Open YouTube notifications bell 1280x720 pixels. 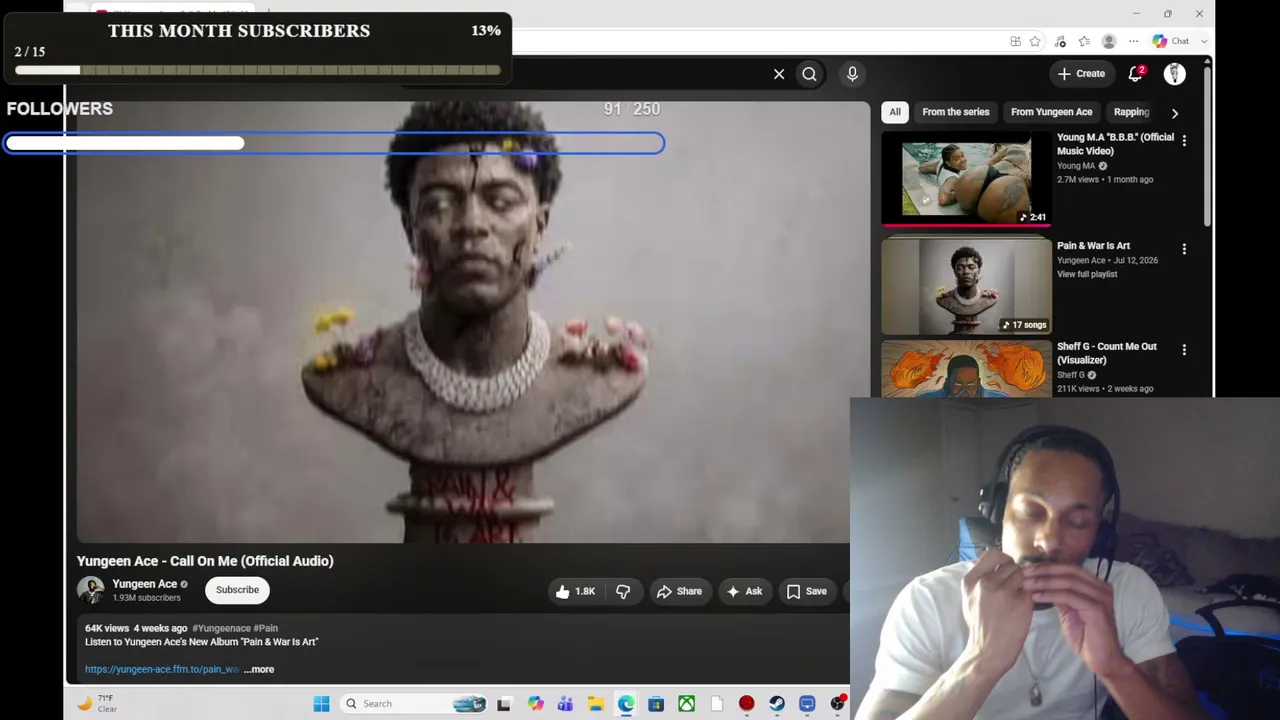(x=1136, y=73)
